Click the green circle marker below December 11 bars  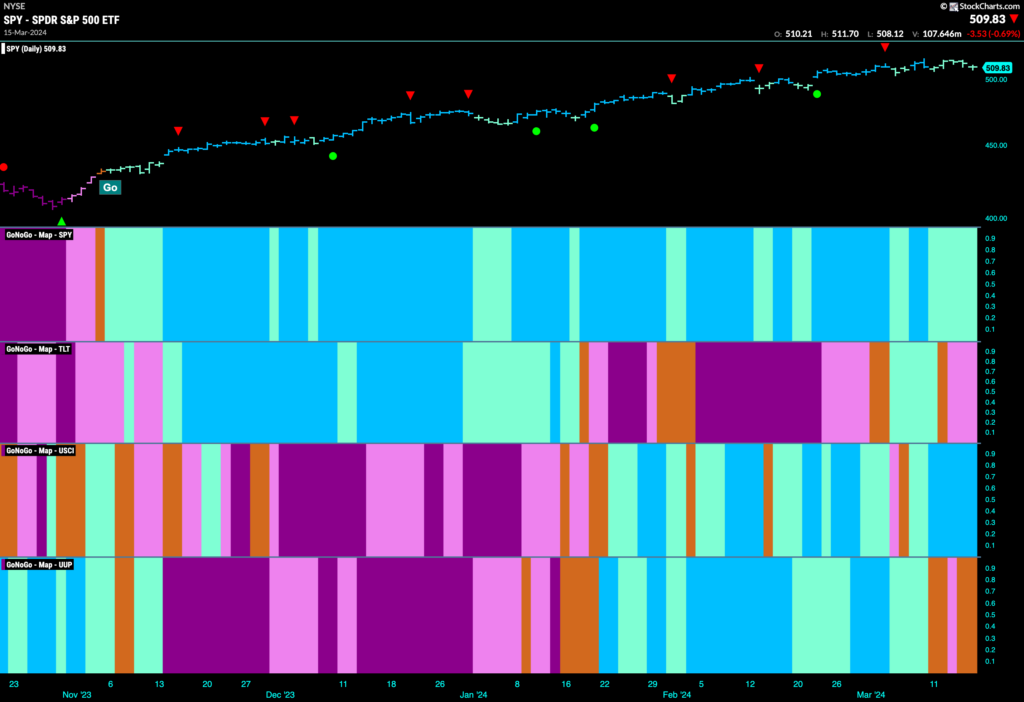(x=333, y=156)
